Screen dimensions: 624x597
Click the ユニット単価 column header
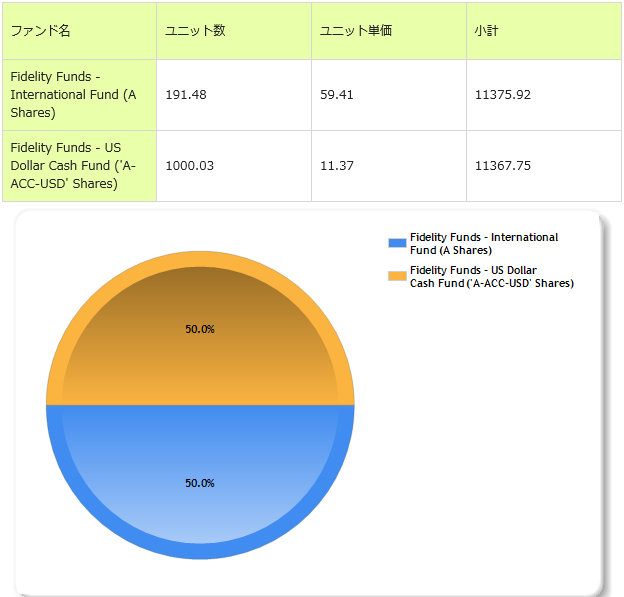click(x=355, y=31)
